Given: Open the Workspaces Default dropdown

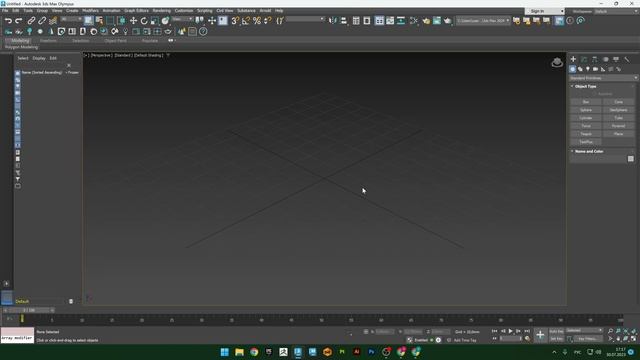Looking at the screenshot, I should [615, 11].
